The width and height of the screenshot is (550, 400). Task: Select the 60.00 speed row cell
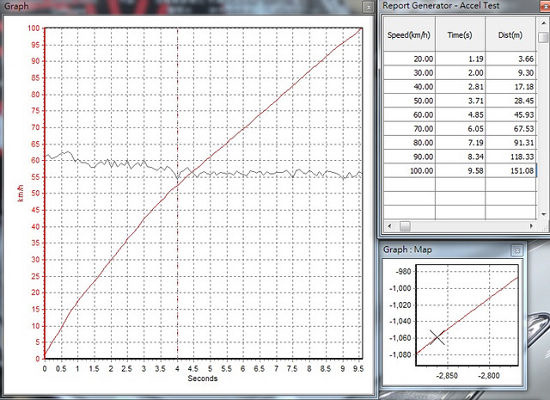[x=409, y=115]
